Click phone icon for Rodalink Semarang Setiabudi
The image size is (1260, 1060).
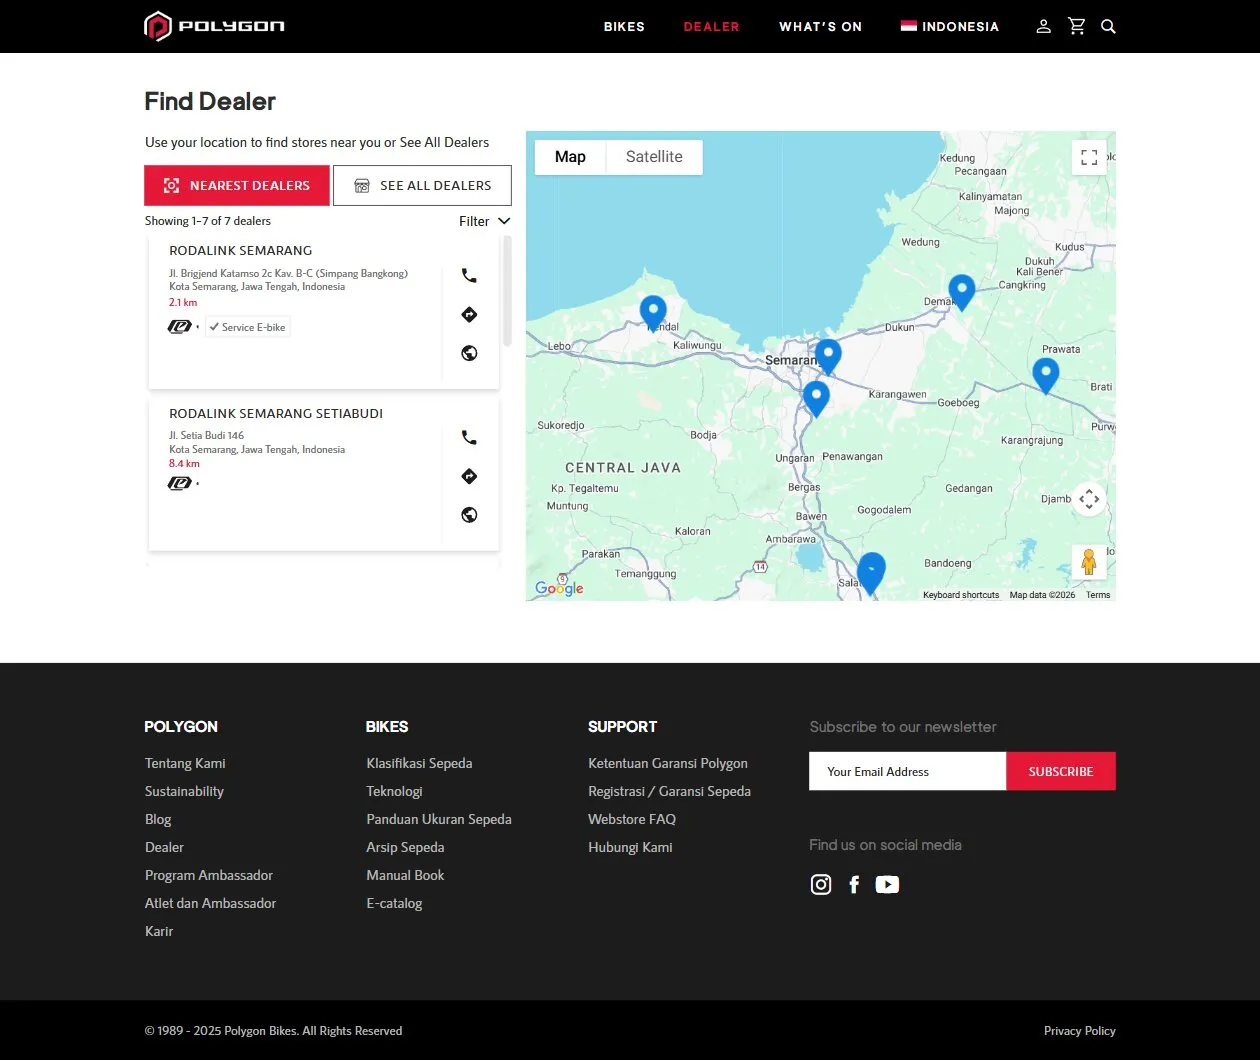click(x=469, y=438)
